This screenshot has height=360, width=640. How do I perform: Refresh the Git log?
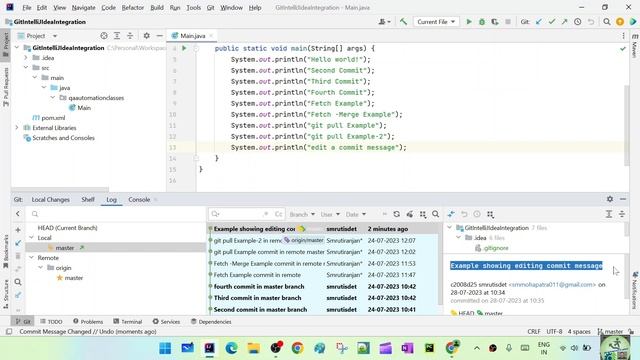click(396, 214)
